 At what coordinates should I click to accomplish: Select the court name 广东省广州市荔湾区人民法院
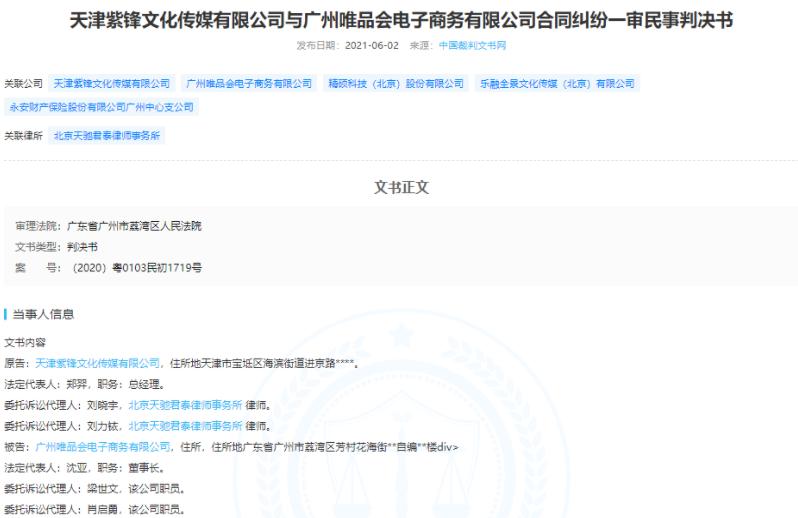pyautogui.click(x=134, y=226)
